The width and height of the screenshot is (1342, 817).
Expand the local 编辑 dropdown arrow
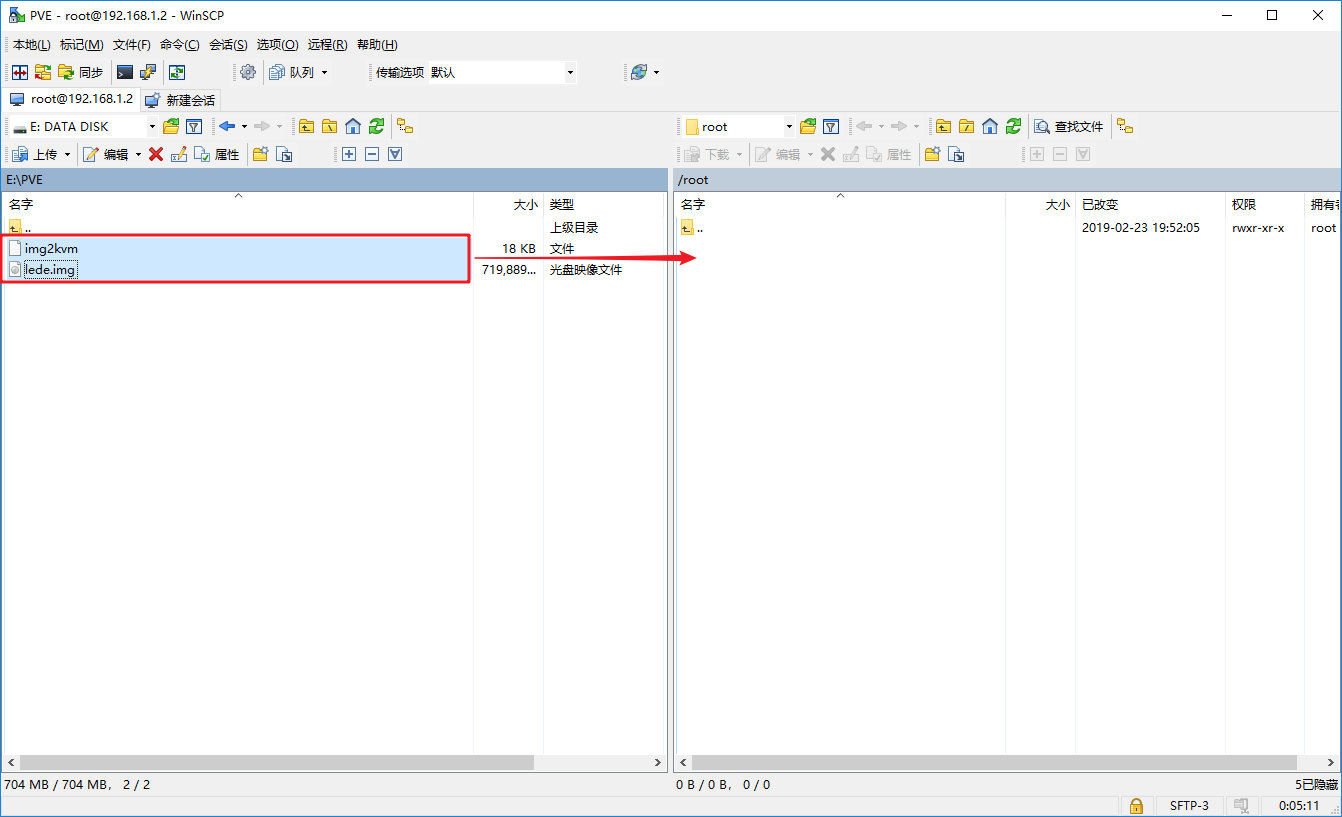[x=139, y=154]
